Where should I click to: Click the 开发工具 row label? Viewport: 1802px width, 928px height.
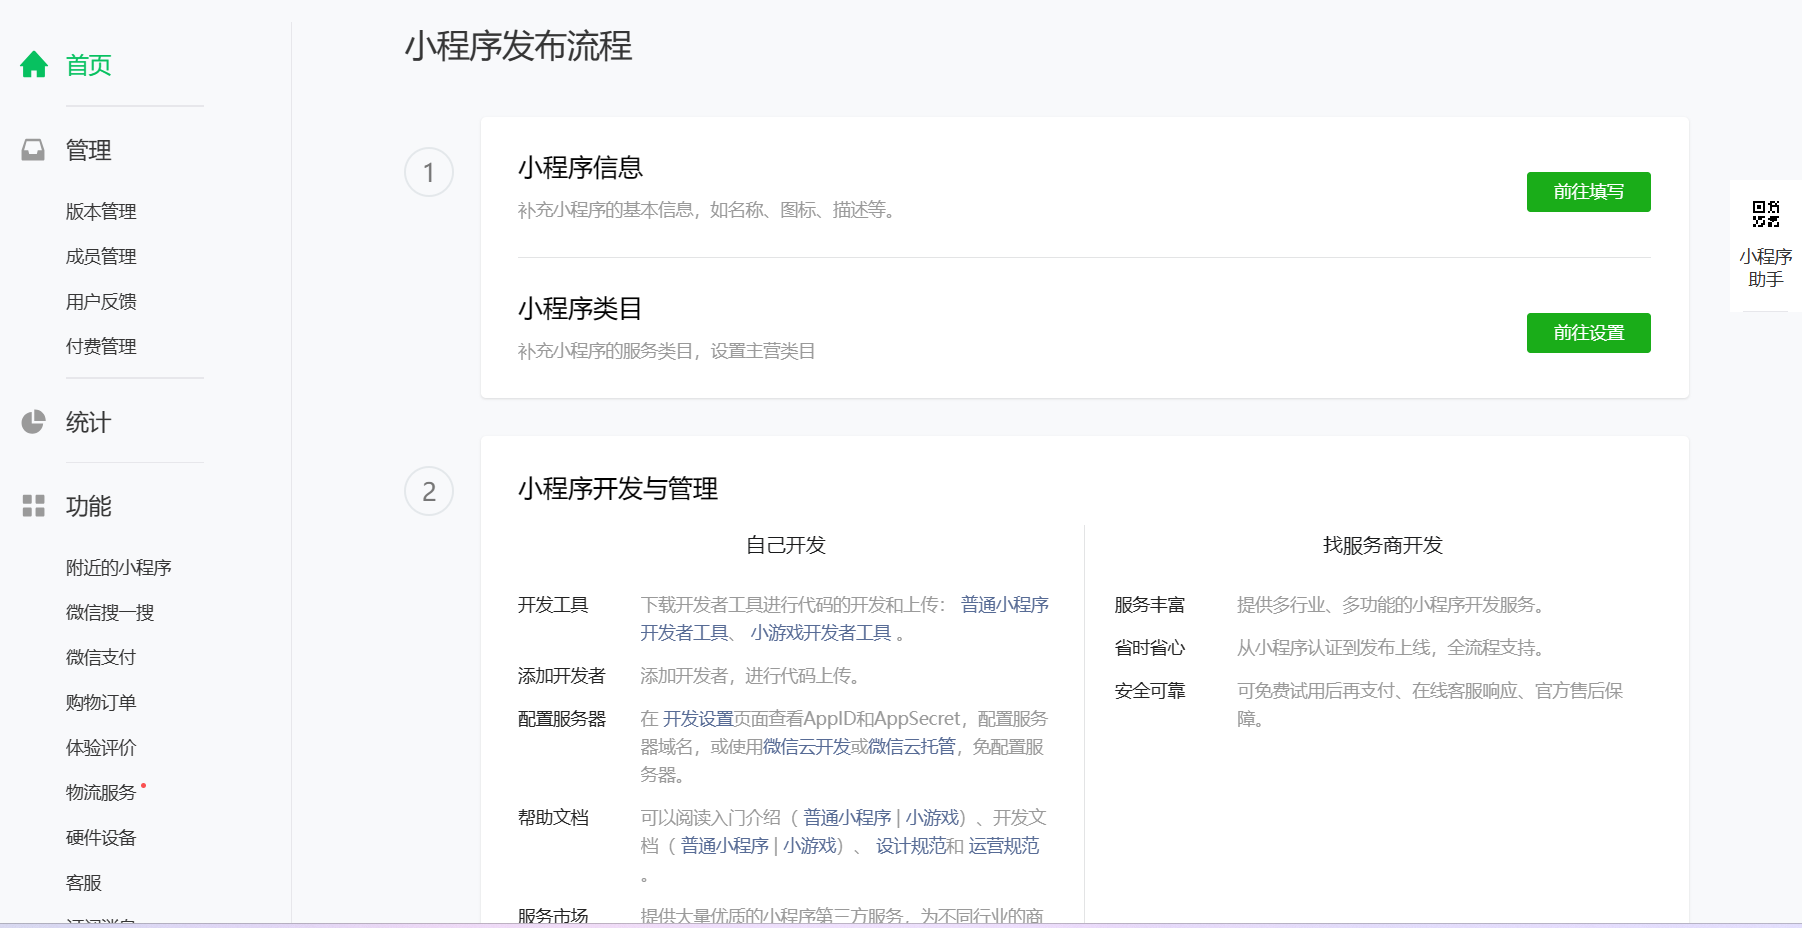coord(553,605)
